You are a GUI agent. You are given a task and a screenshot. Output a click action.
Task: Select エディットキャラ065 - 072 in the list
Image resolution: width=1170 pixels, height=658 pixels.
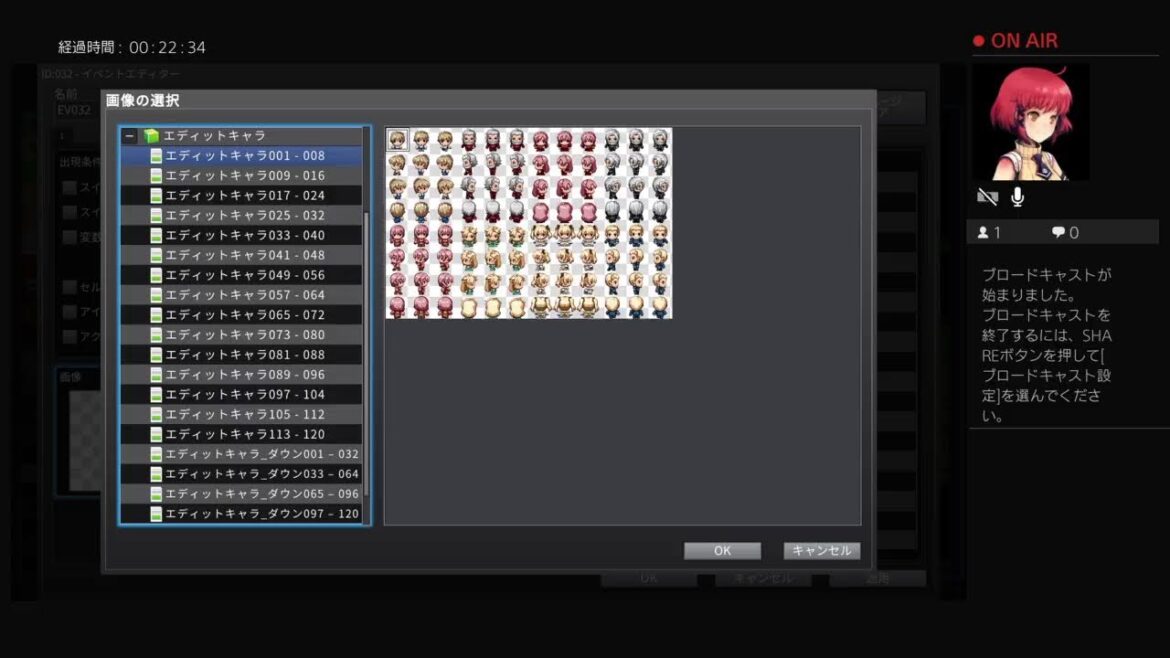[245, 315]
